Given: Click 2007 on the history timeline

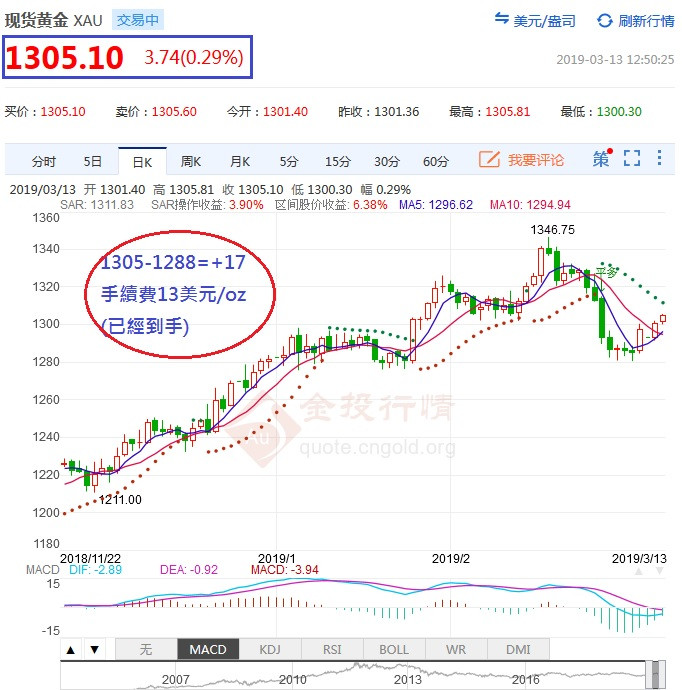Looking at the screenshot, I should 176,680.
